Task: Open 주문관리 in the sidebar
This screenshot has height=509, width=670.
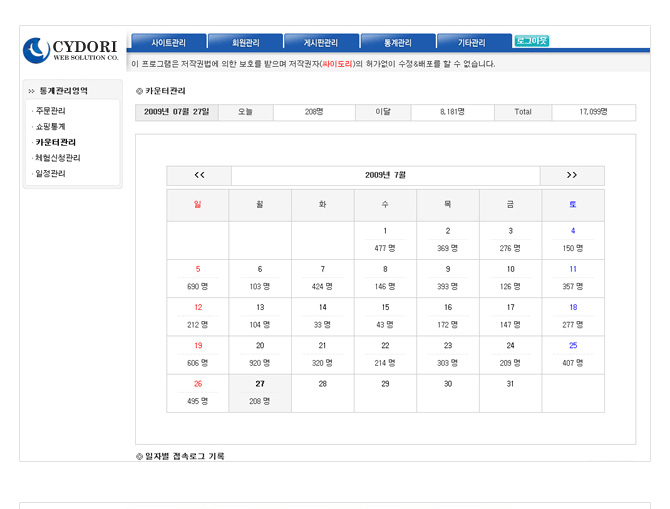Action: 51,110
